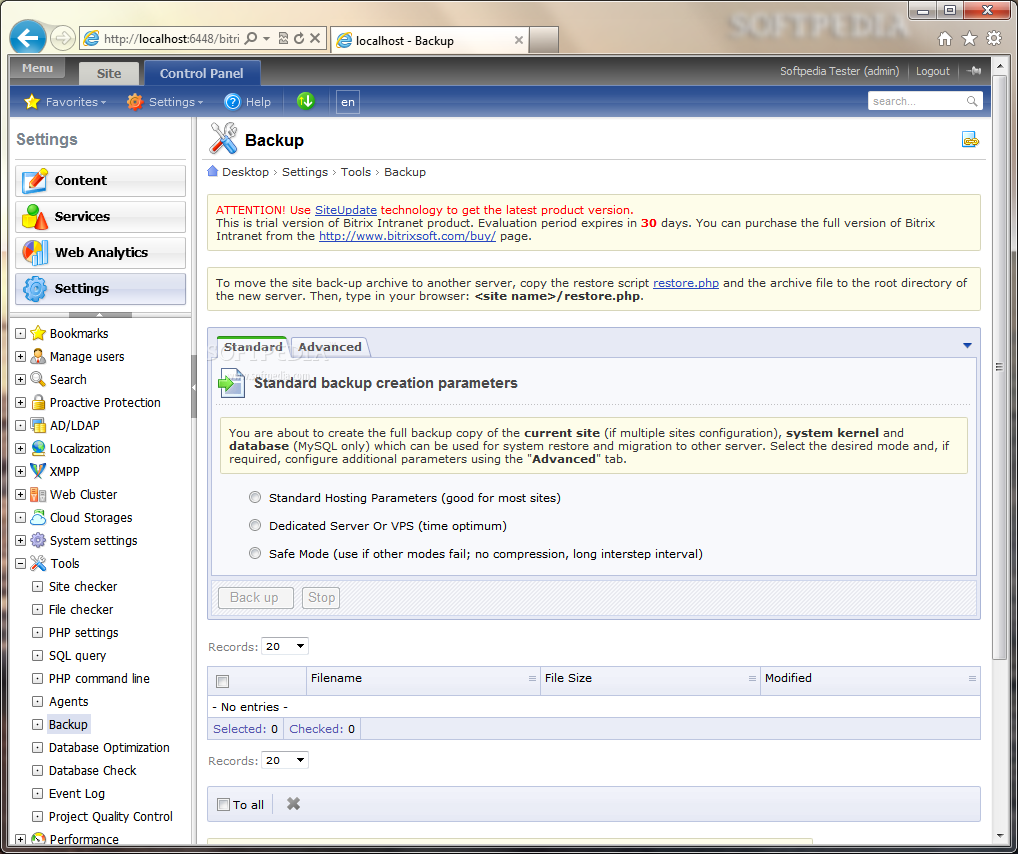Collapse tab panel with blue triangle
The image size is (1018, 854).
pos(967,345)
